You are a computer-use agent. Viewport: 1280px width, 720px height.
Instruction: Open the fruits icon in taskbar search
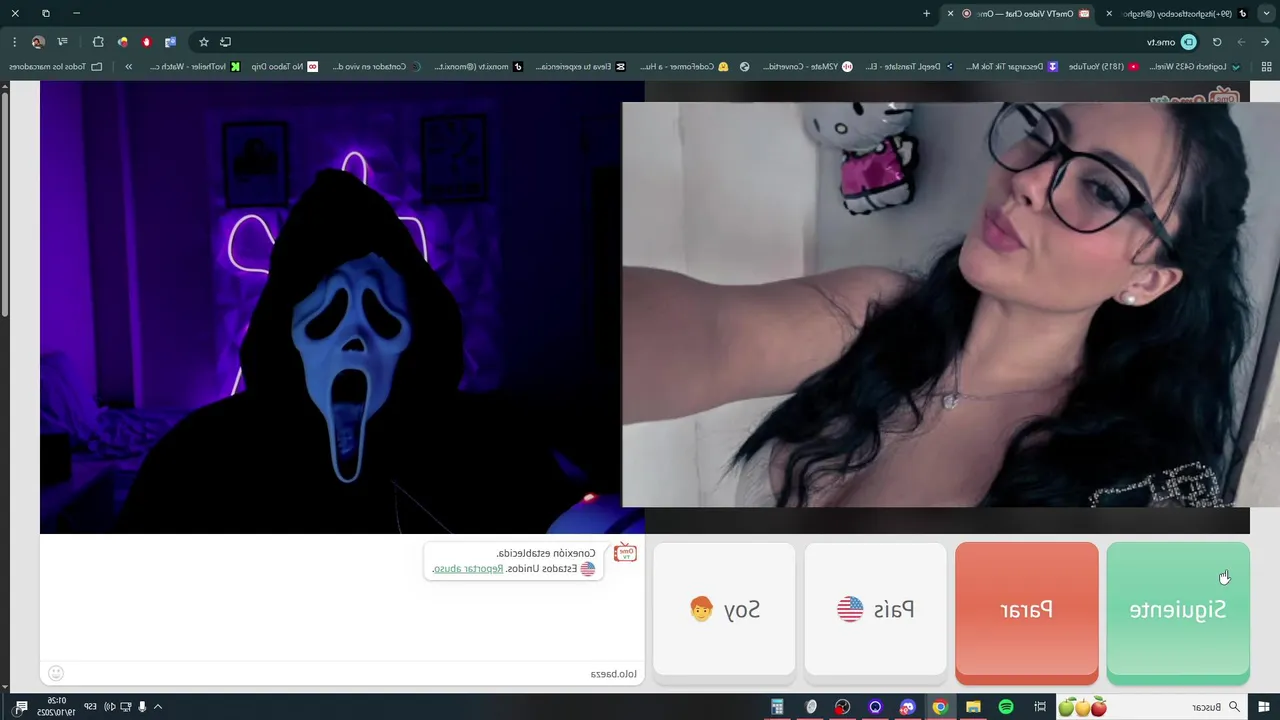click(x=1082, y=707)
